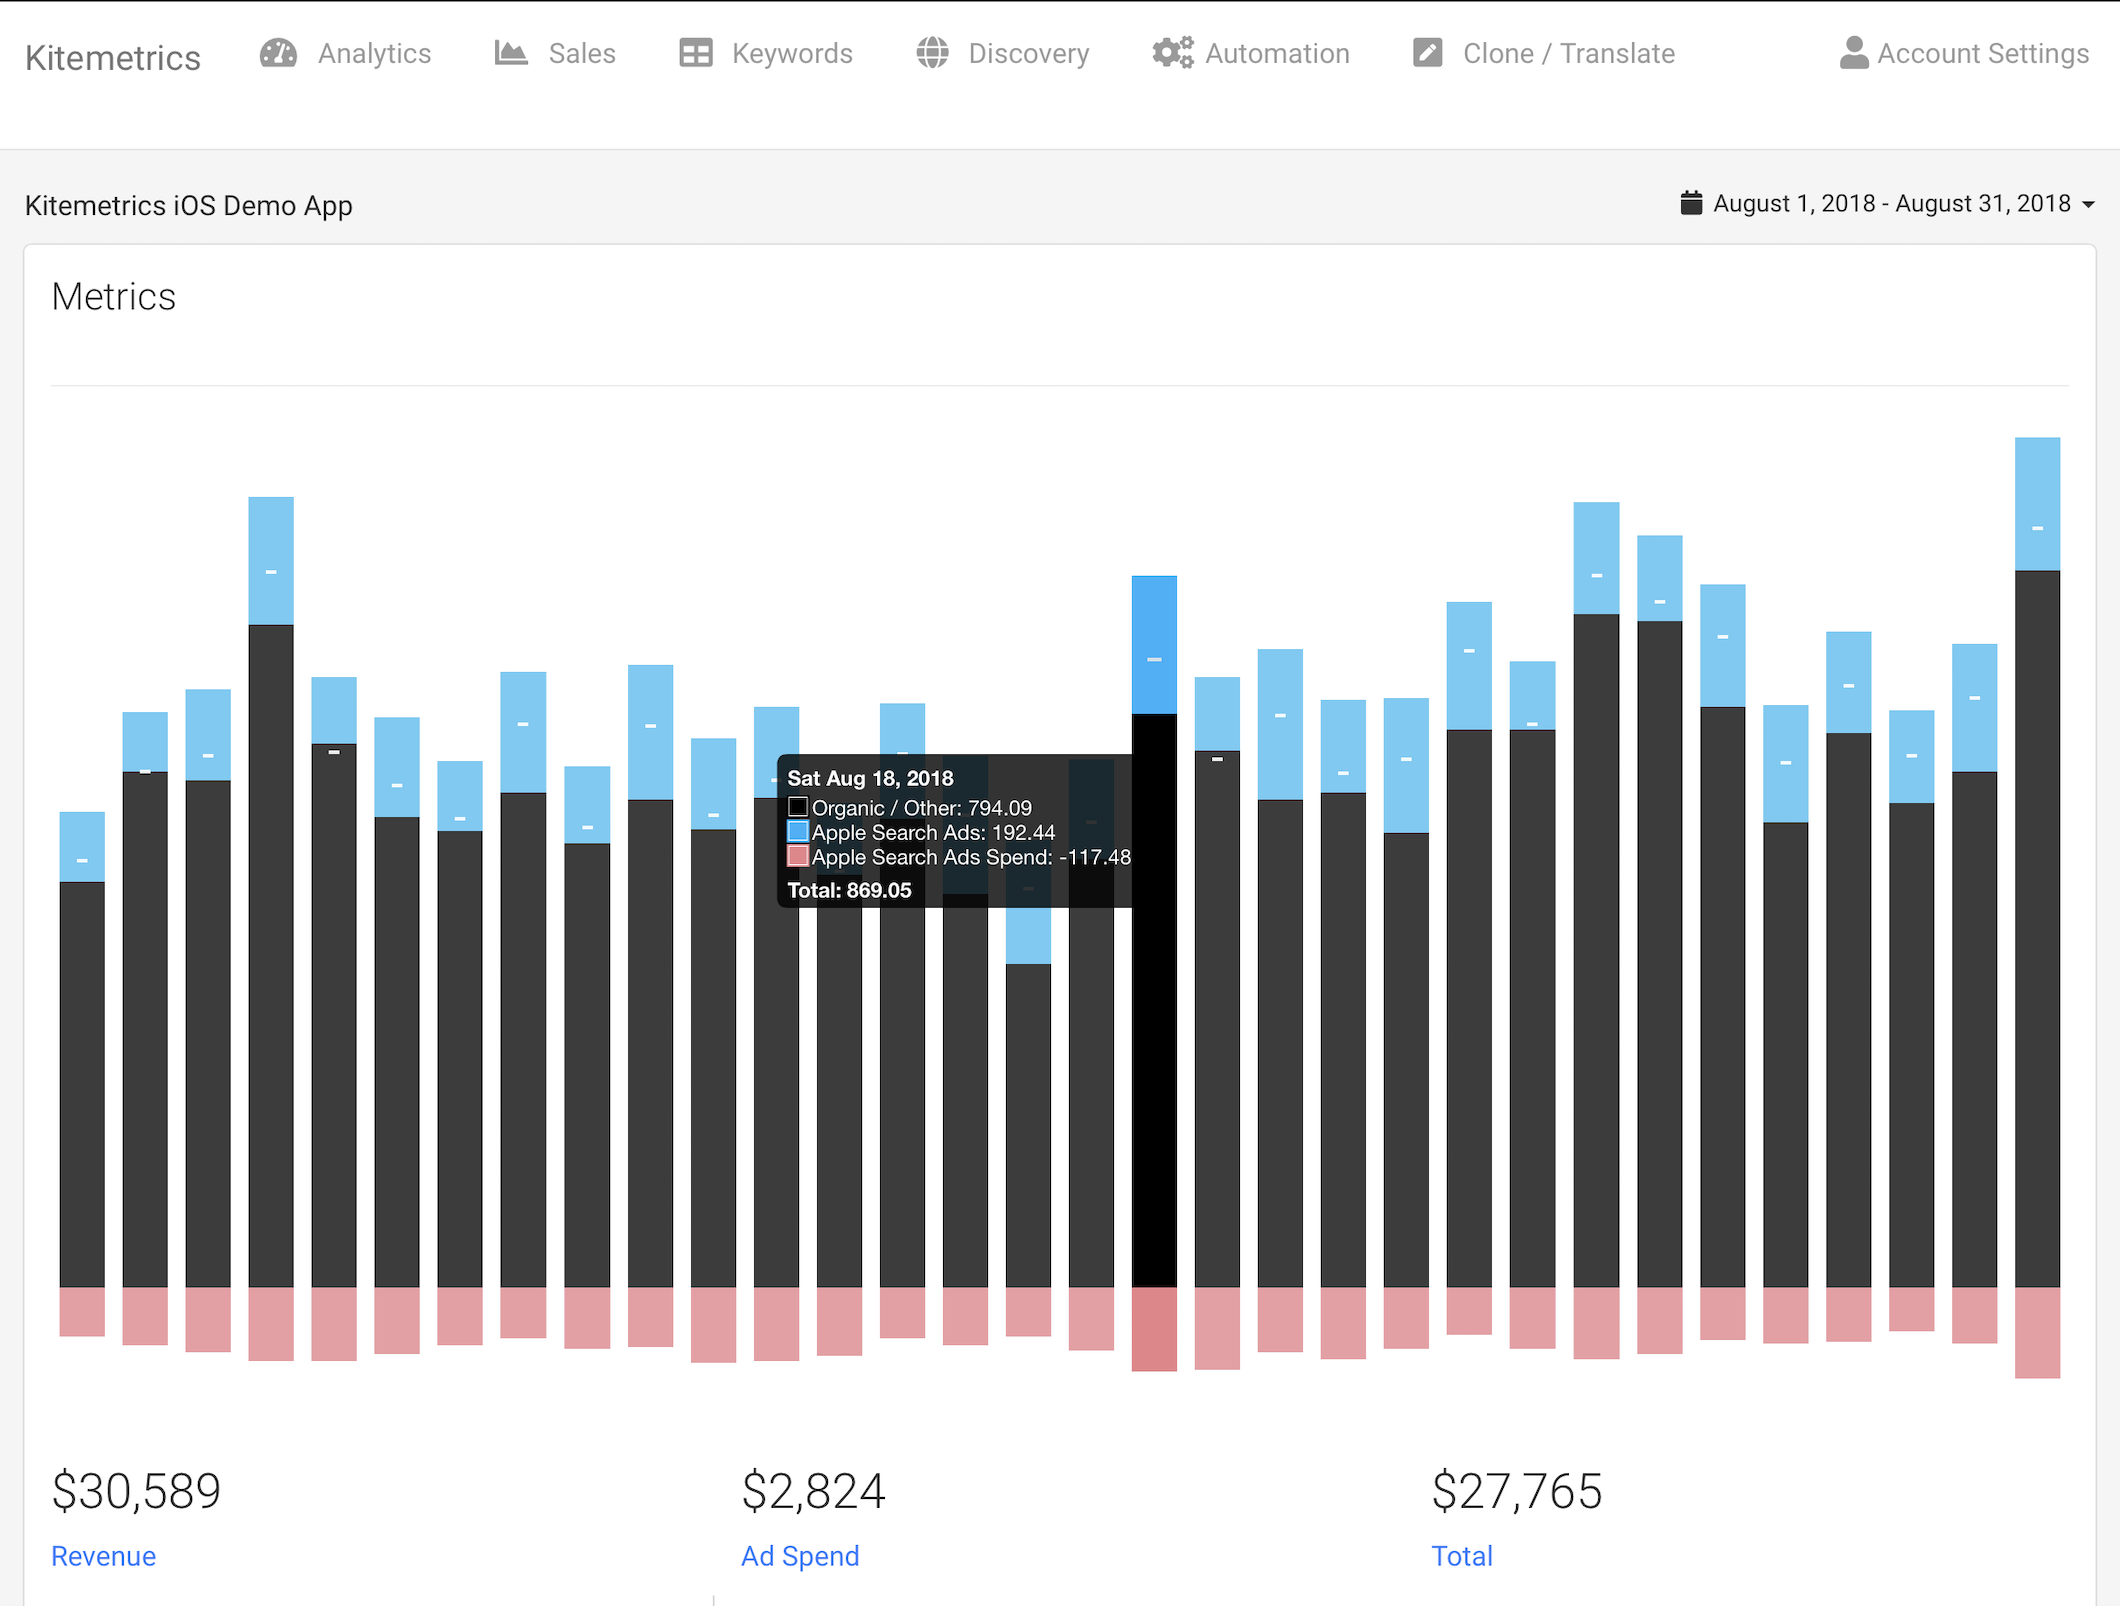Open Sales via its chart icon
This screenshot has height=1606, width=2120.
tap(510, 53)
